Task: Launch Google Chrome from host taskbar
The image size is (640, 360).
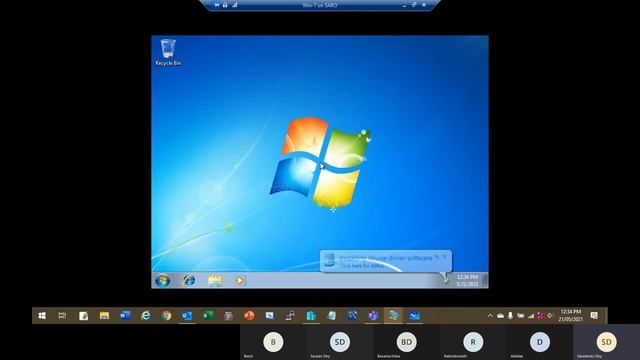Action: [166, 316]
